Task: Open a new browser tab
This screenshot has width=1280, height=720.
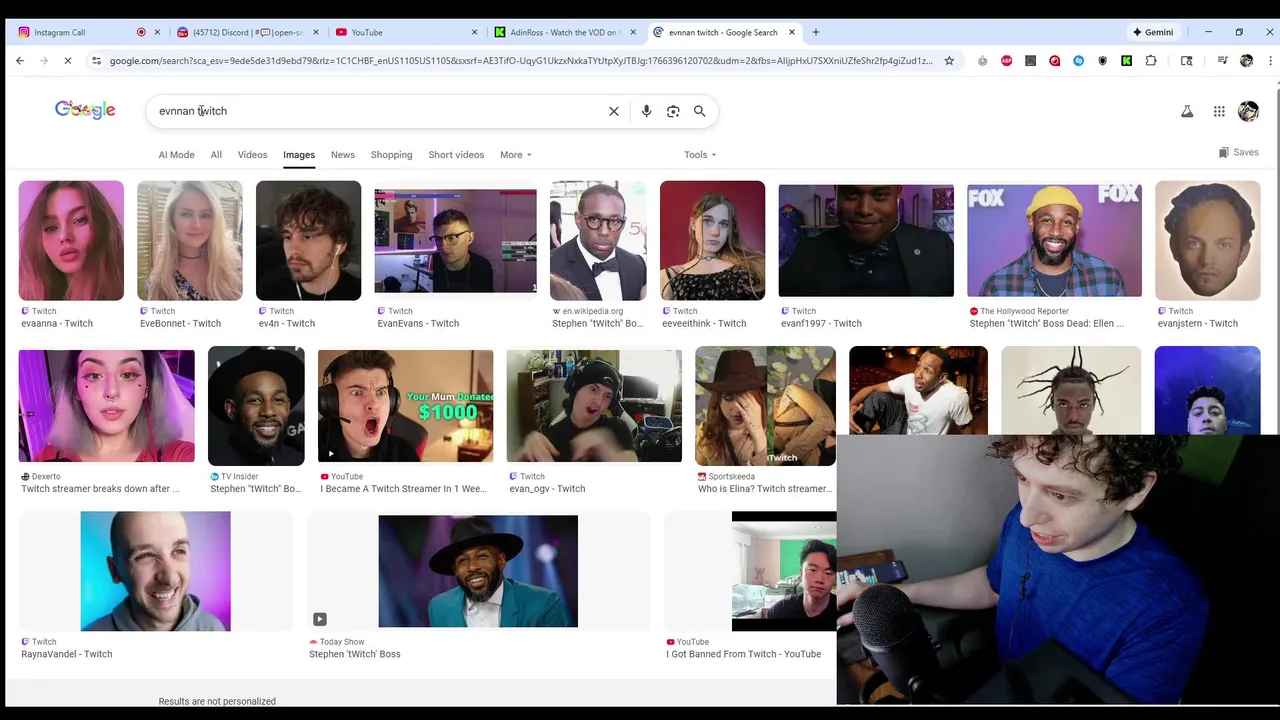Action: click(x=816, y=32)
